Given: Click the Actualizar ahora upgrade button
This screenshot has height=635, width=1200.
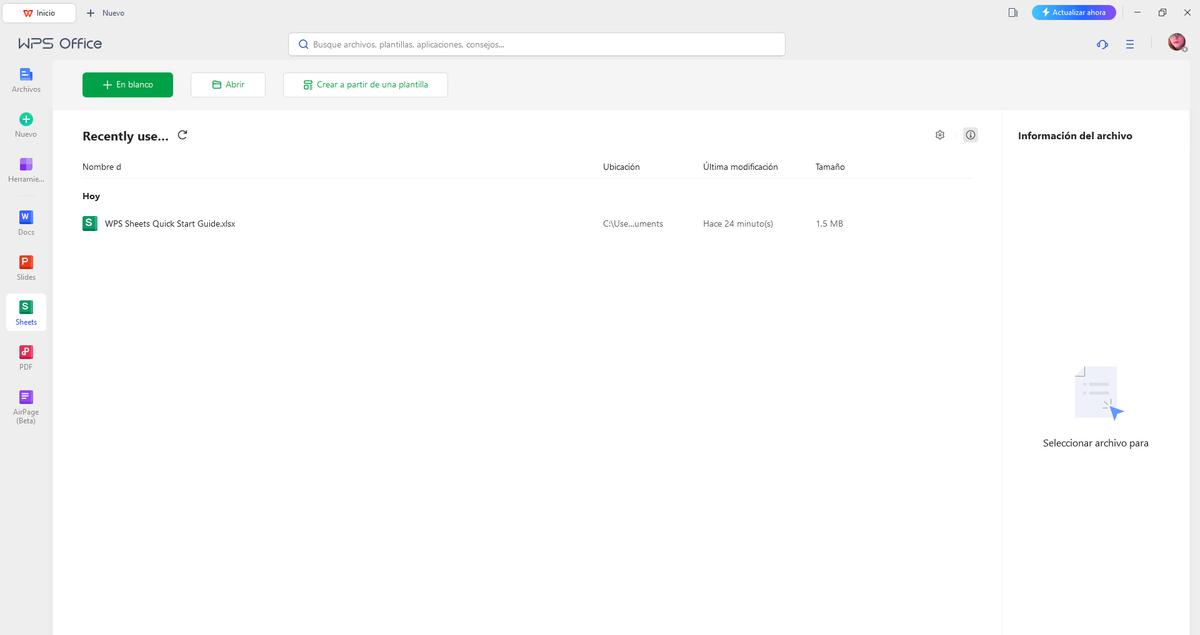Looking at the screenshot, I should tap(1073, 13).
